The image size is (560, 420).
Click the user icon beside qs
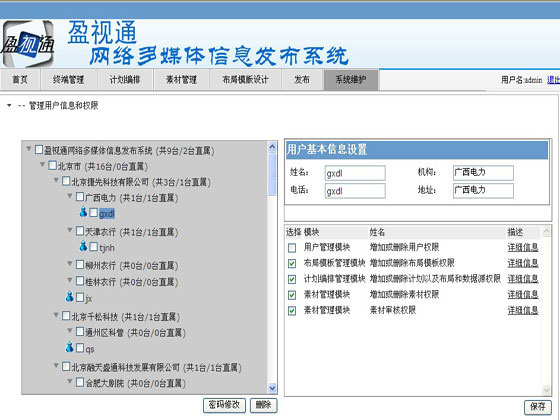click(70, 347)
